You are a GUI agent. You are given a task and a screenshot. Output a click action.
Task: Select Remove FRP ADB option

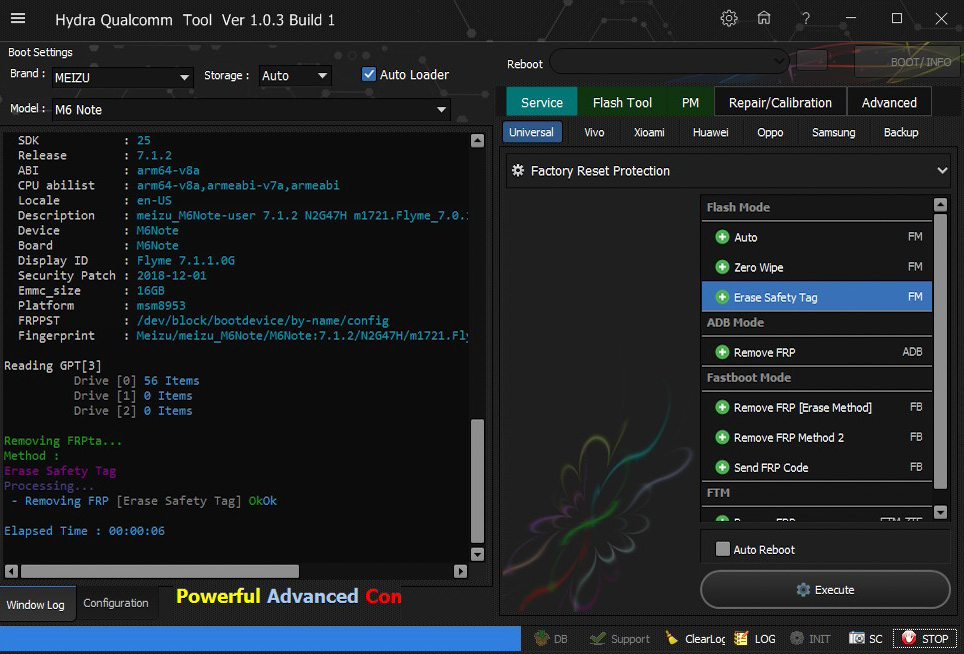[x=817, y=352]
